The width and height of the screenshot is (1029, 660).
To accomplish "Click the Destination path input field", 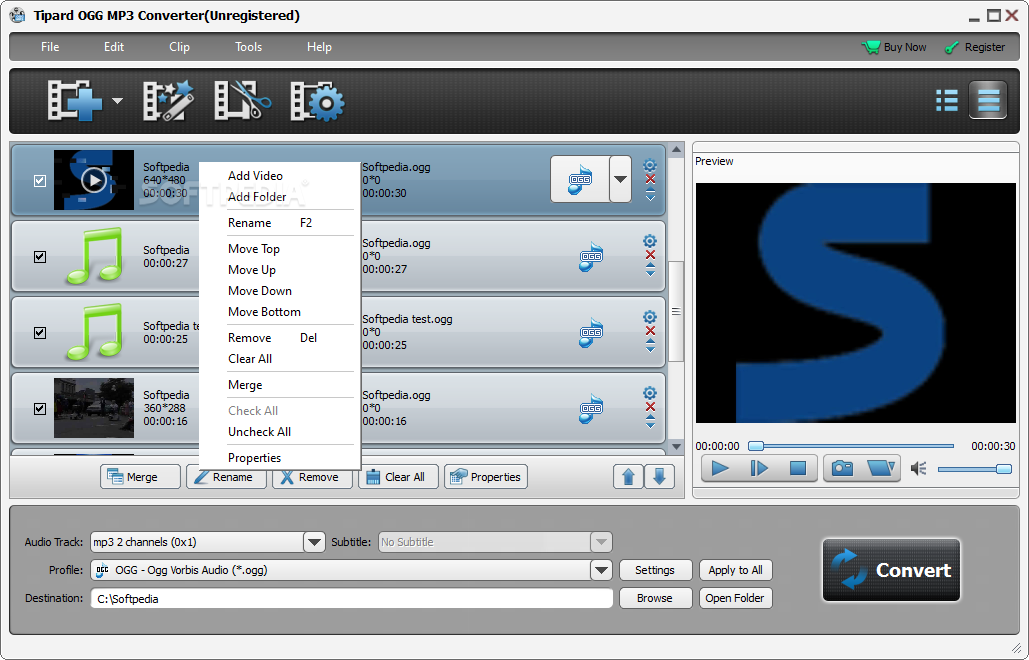I will pos(352,598).
